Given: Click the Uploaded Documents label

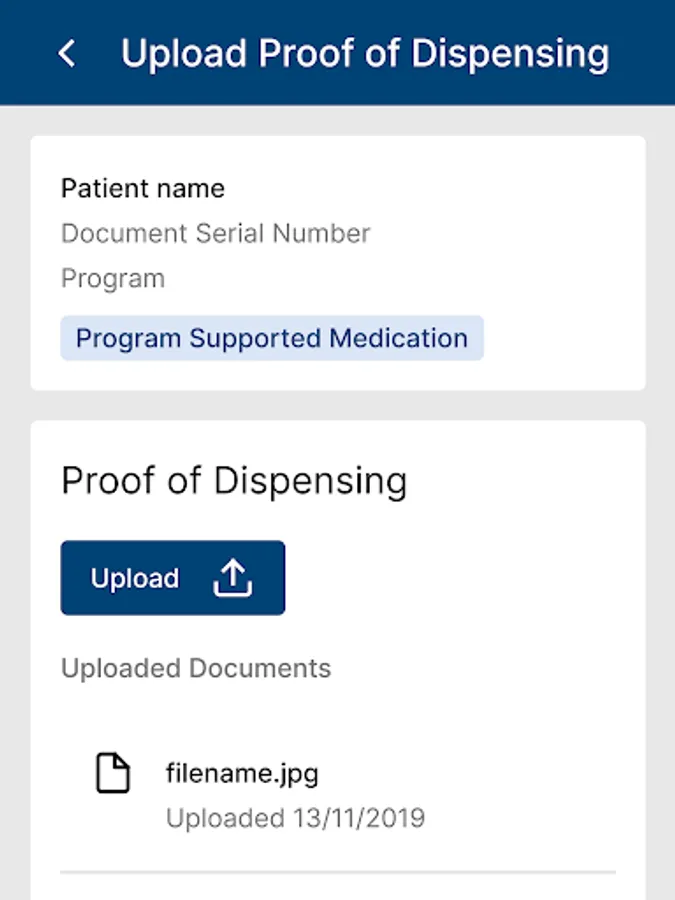Looking at the screenshot, I should 196,668.
